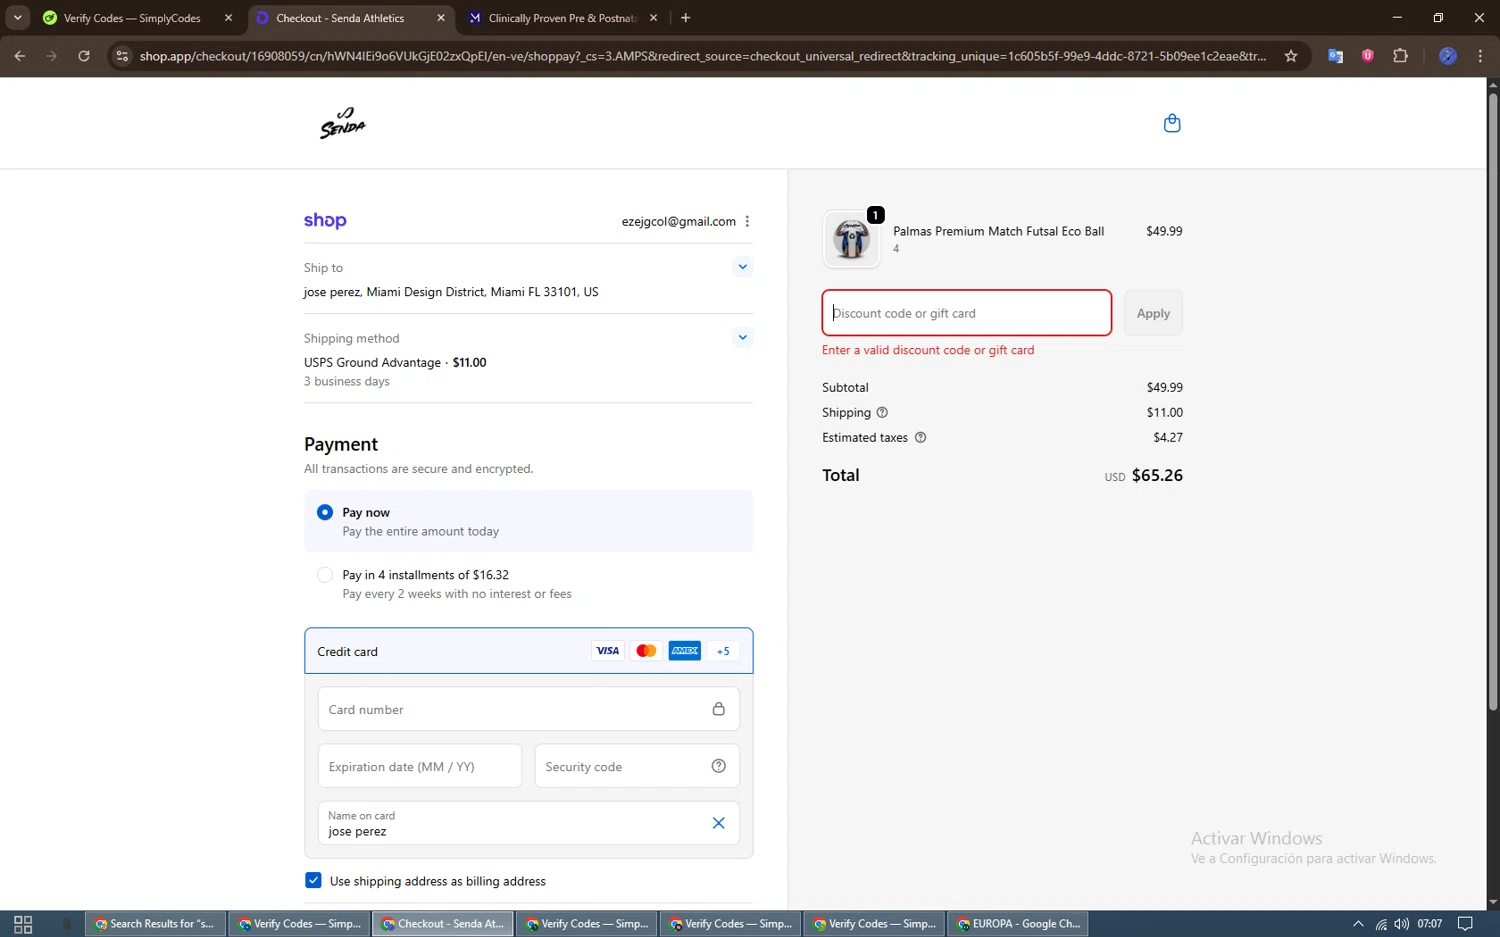Click the Senda logo
This screenshot has height=937, width=1500.
[x=343, y=123]
